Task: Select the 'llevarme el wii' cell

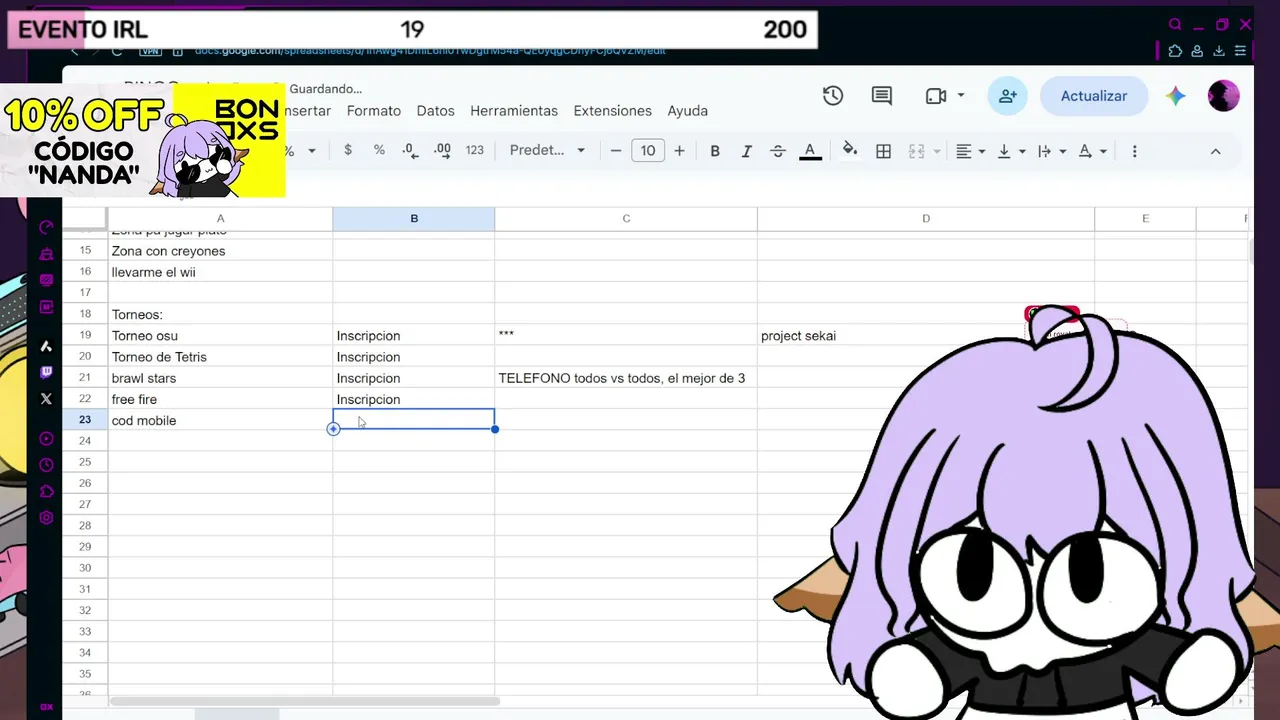Action: pos(220,272)
